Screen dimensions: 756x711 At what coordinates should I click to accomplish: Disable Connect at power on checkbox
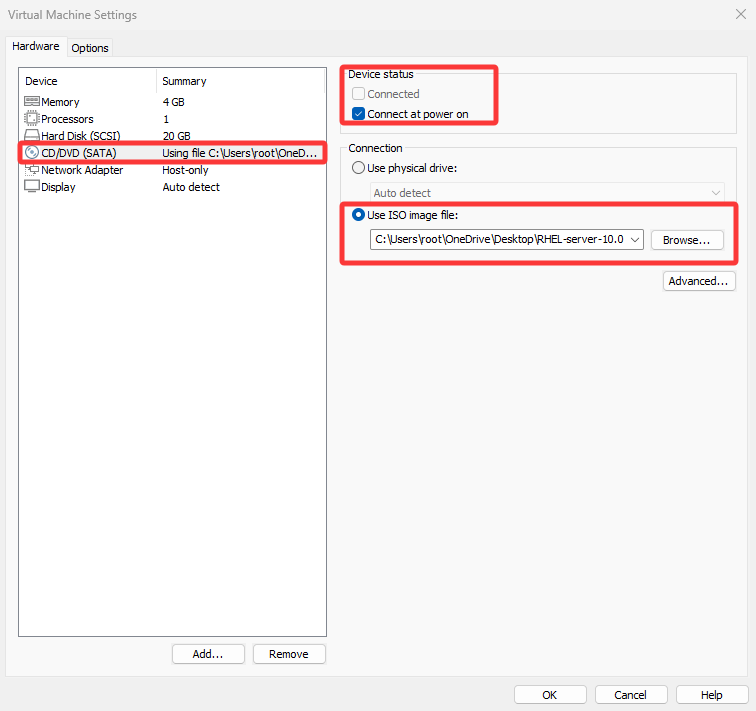tap(359, 114)
